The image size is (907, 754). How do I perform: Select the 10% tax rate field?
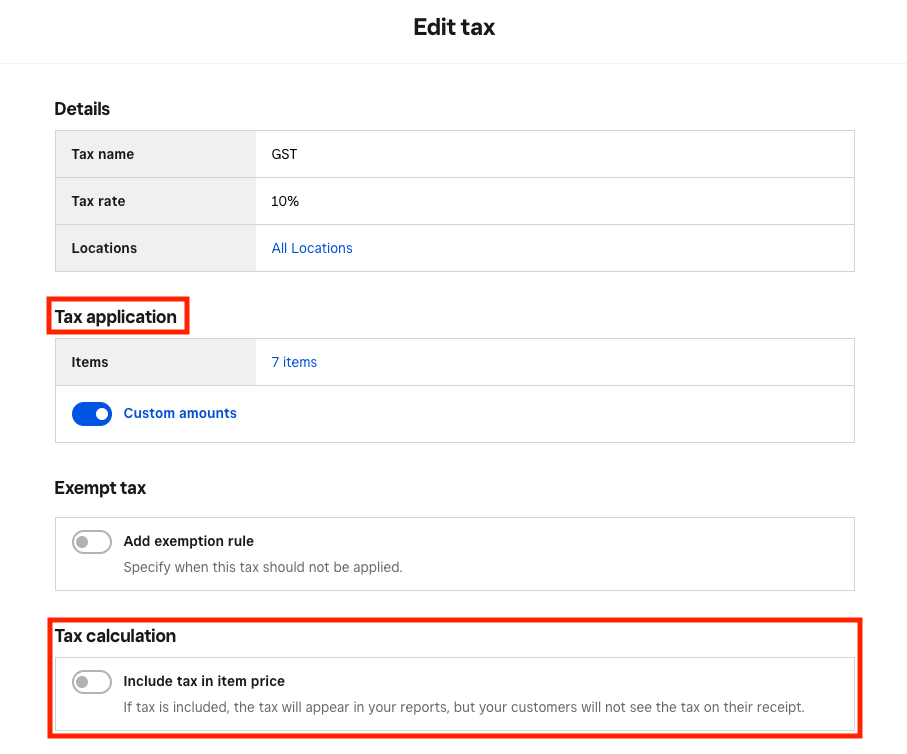pos(555,201)
